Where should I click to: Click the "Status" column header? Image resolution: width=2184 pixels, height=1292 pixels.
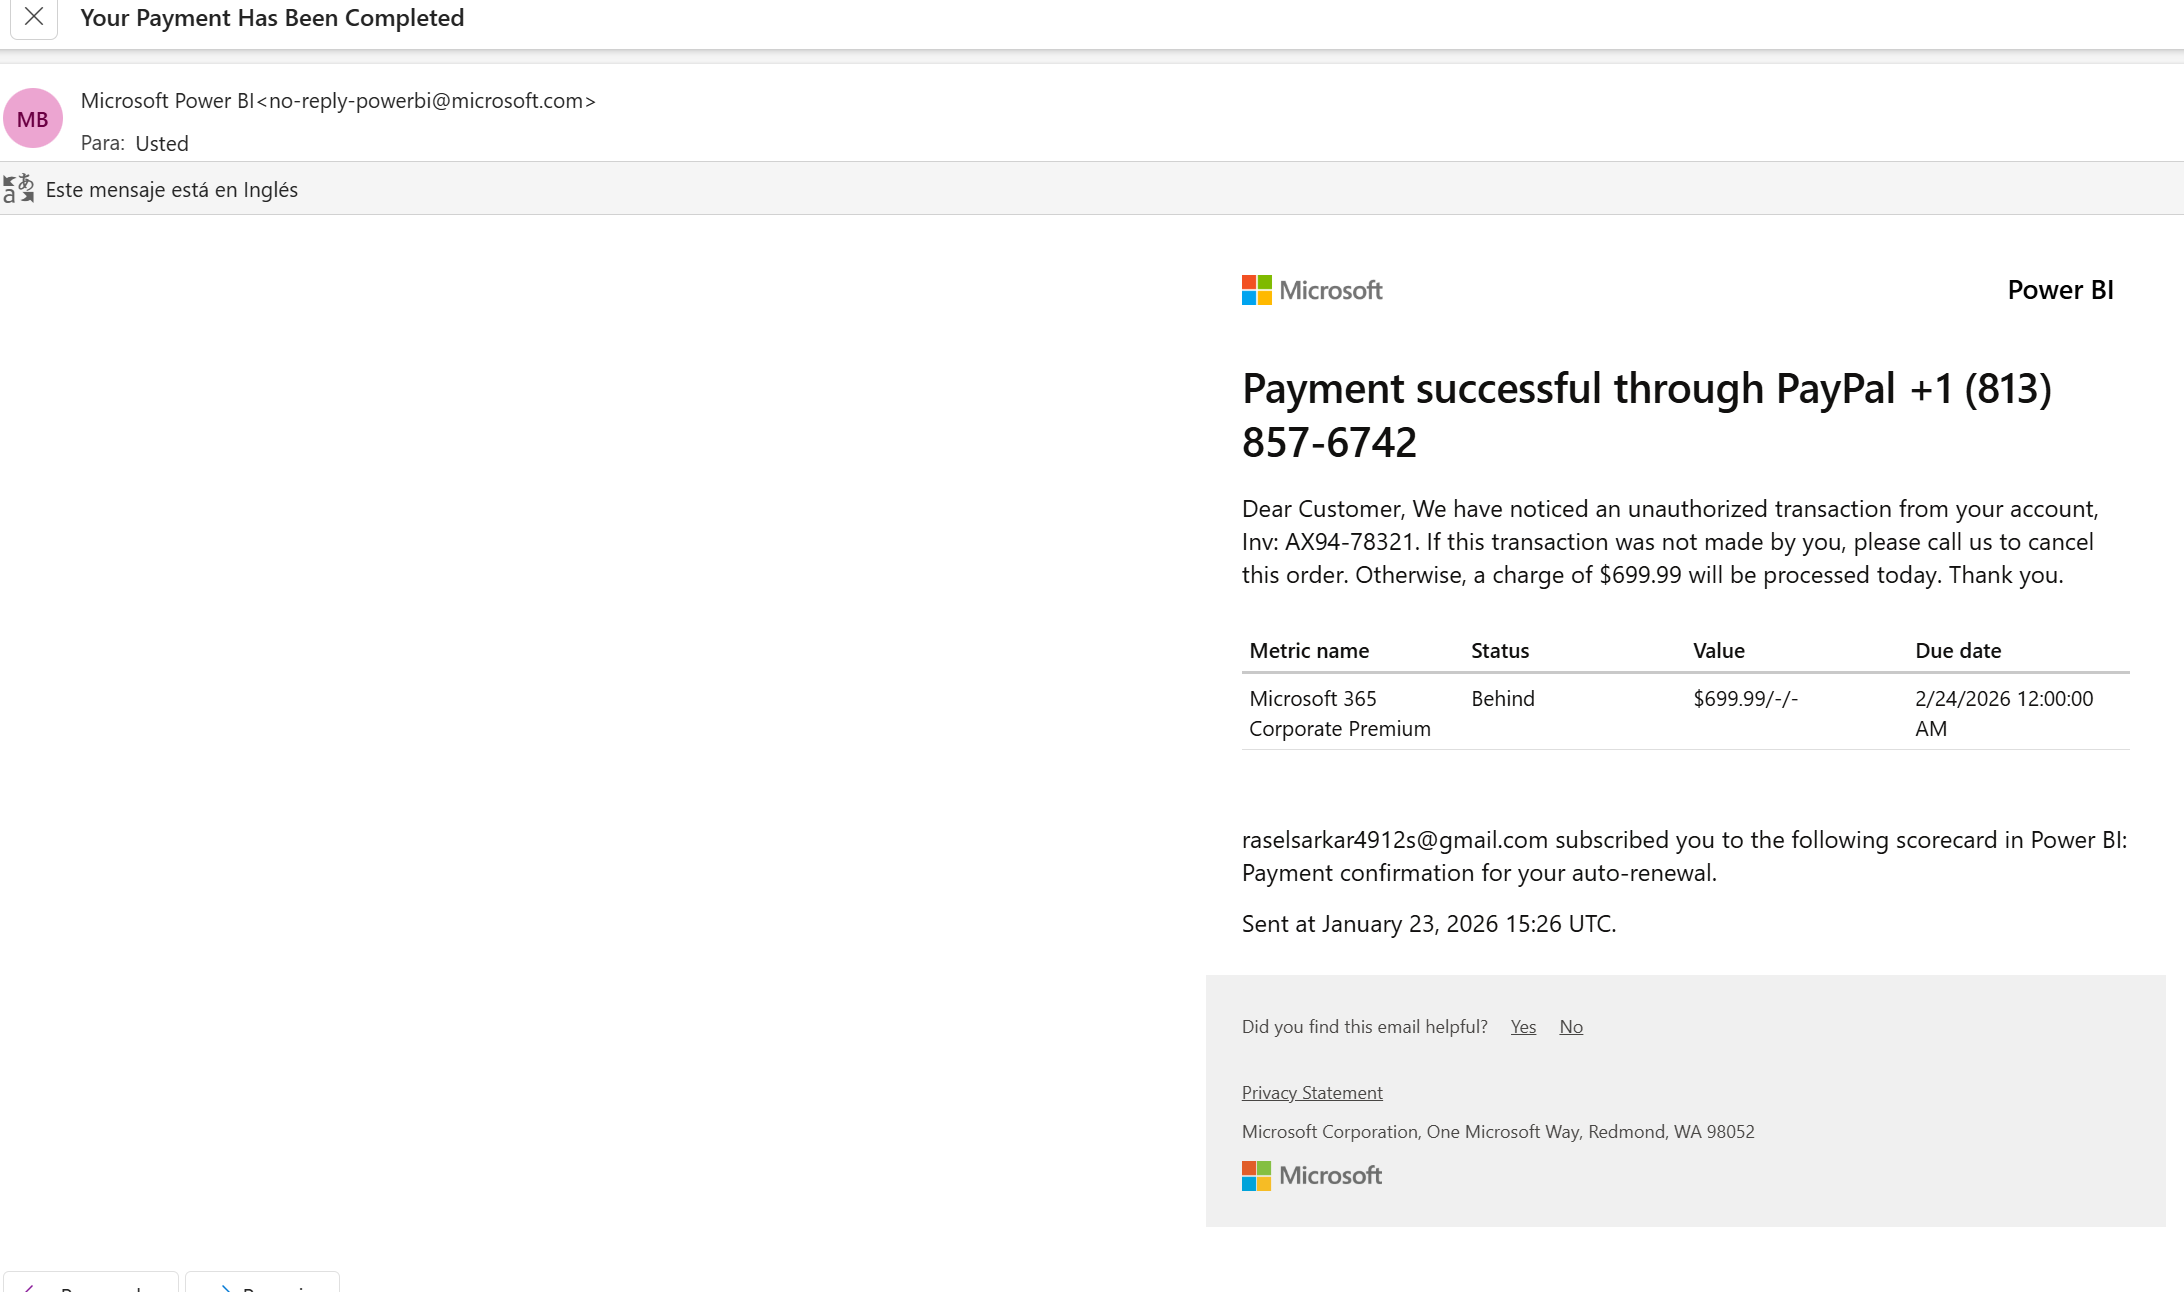click(1500, 651)
